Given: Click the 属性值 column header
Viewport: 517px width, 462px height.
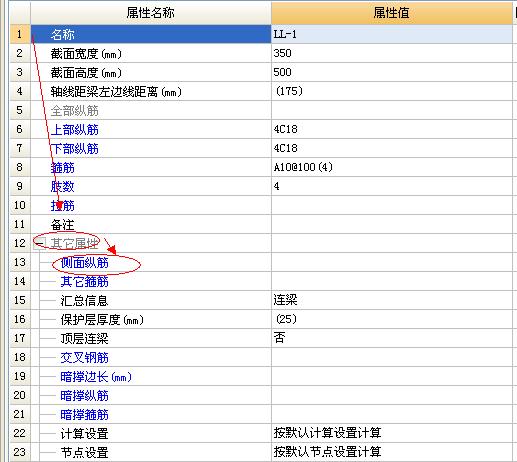Looking at the screenshot, I should click(392, 13).
